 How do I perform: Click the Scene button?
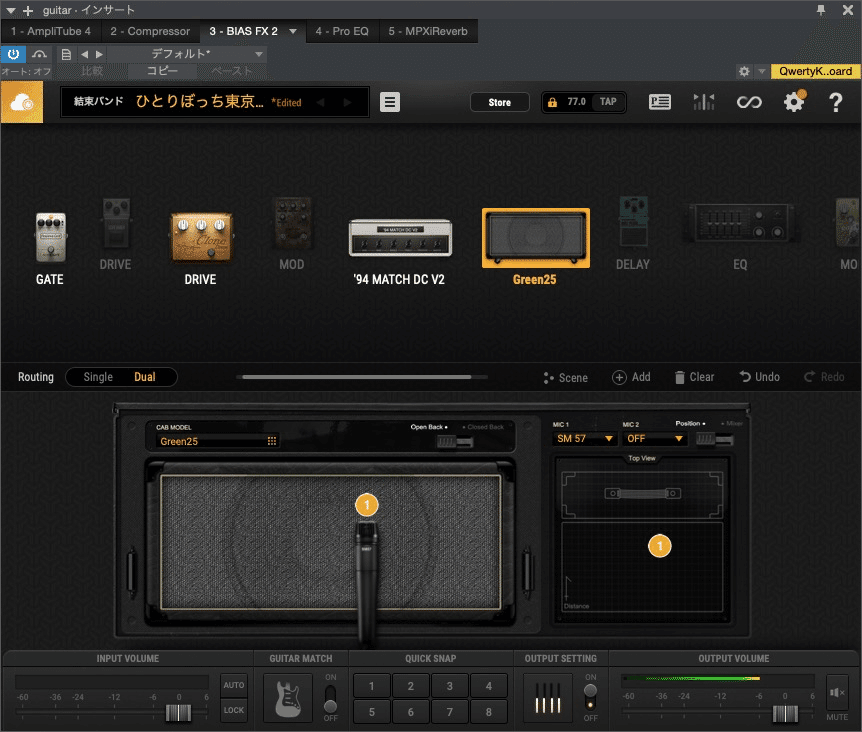[566, 378]
